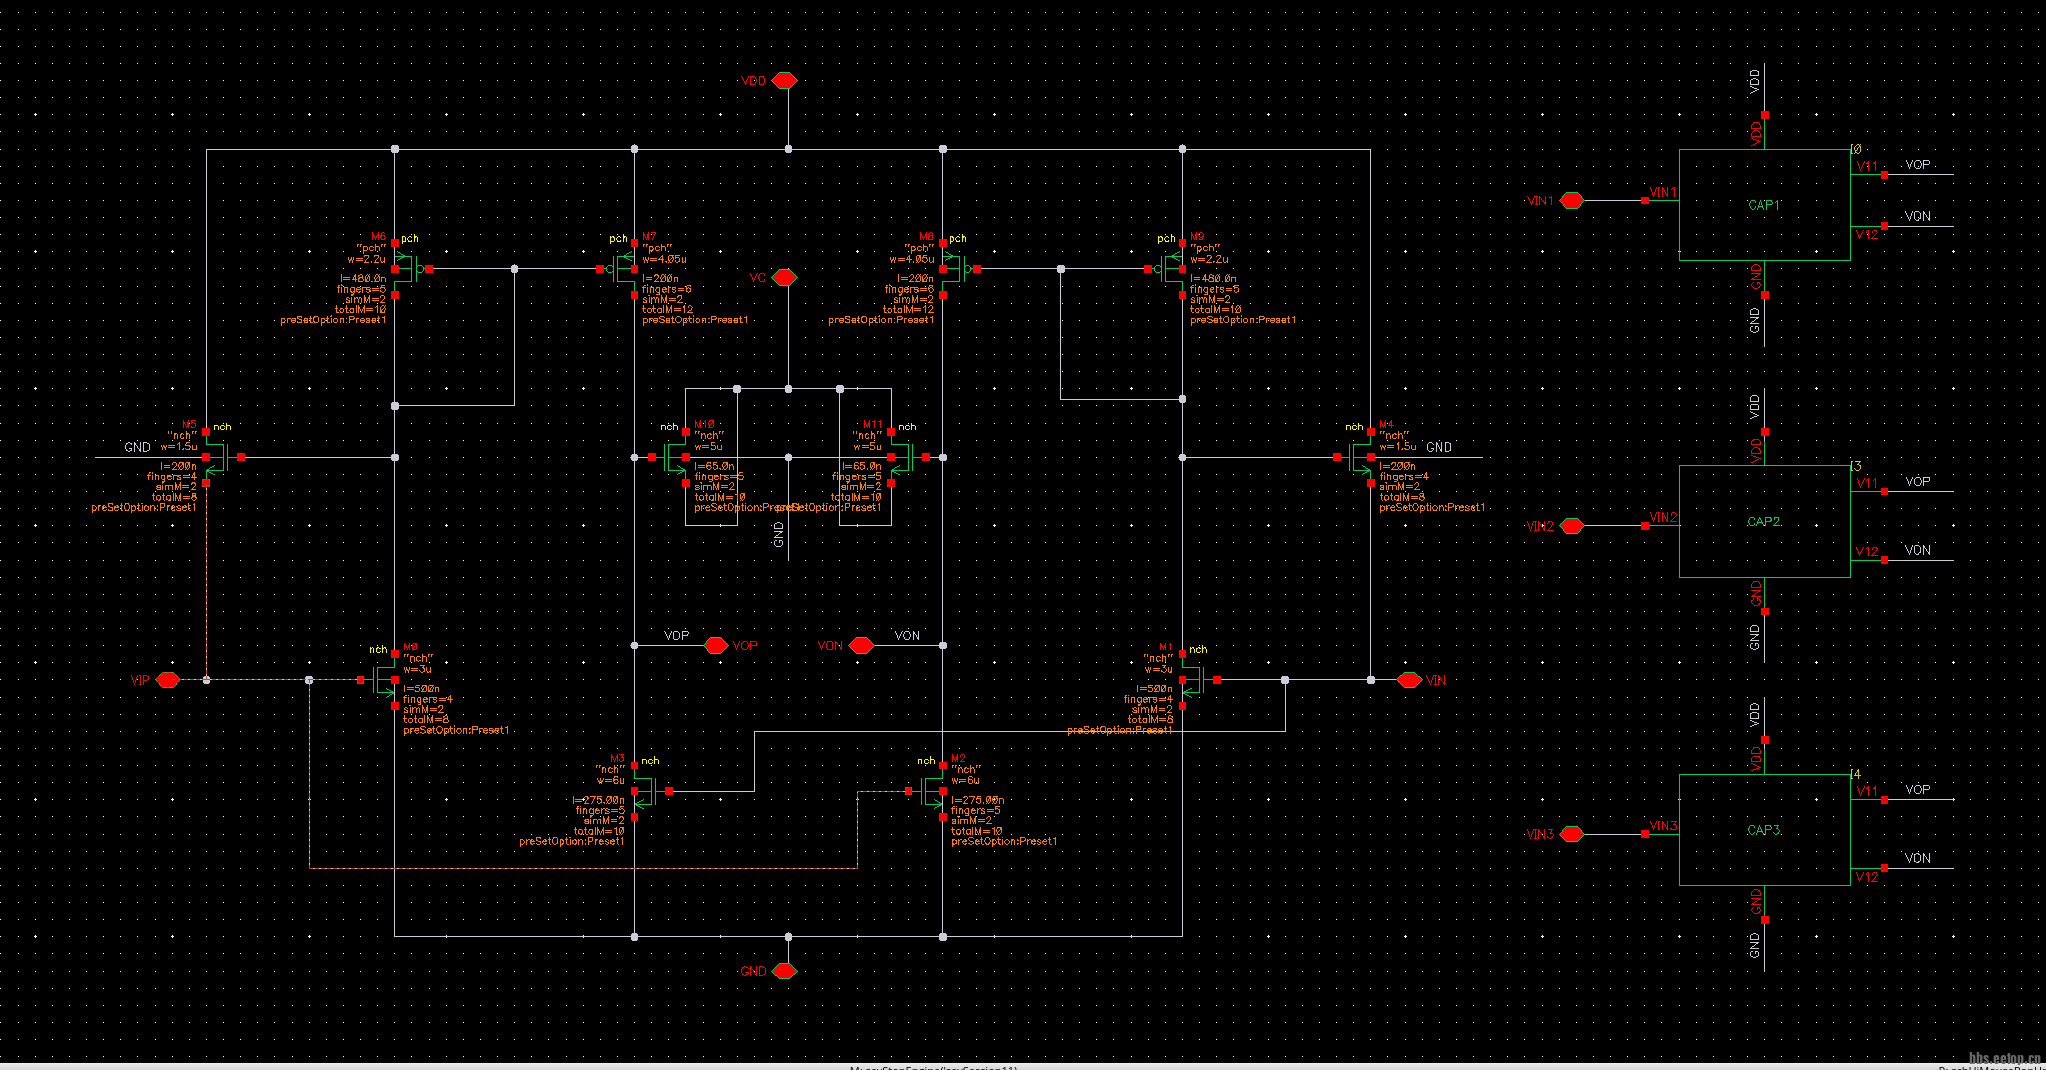This screenshot has height=1070, width=2046.
Task: Click the VIN pin on right side
Action: click(1409, 680)
